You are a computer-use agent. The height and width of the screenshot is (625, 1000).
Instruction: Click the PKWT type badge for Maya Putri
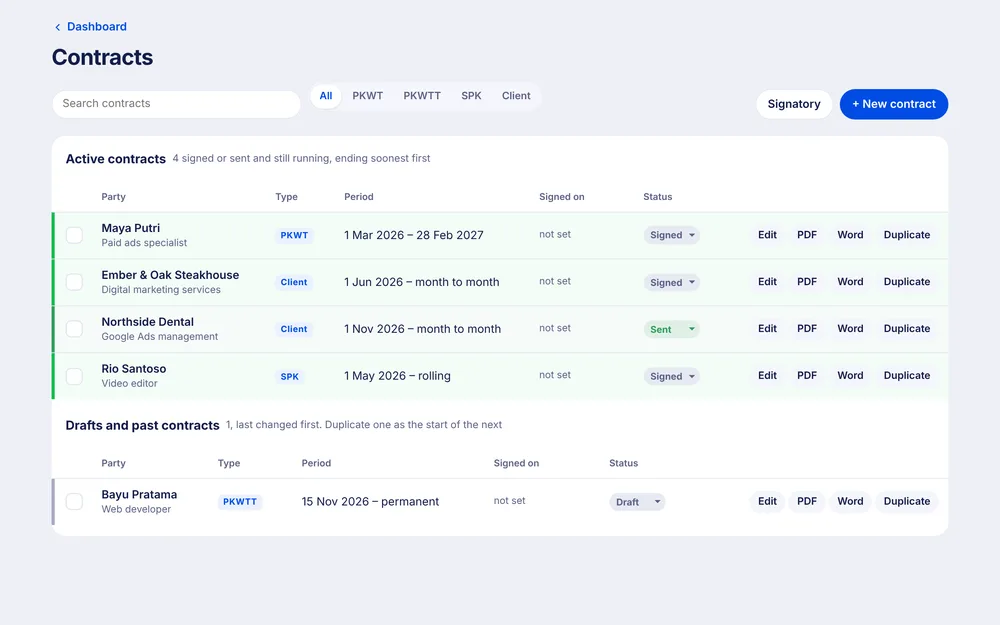coord(294,235)
